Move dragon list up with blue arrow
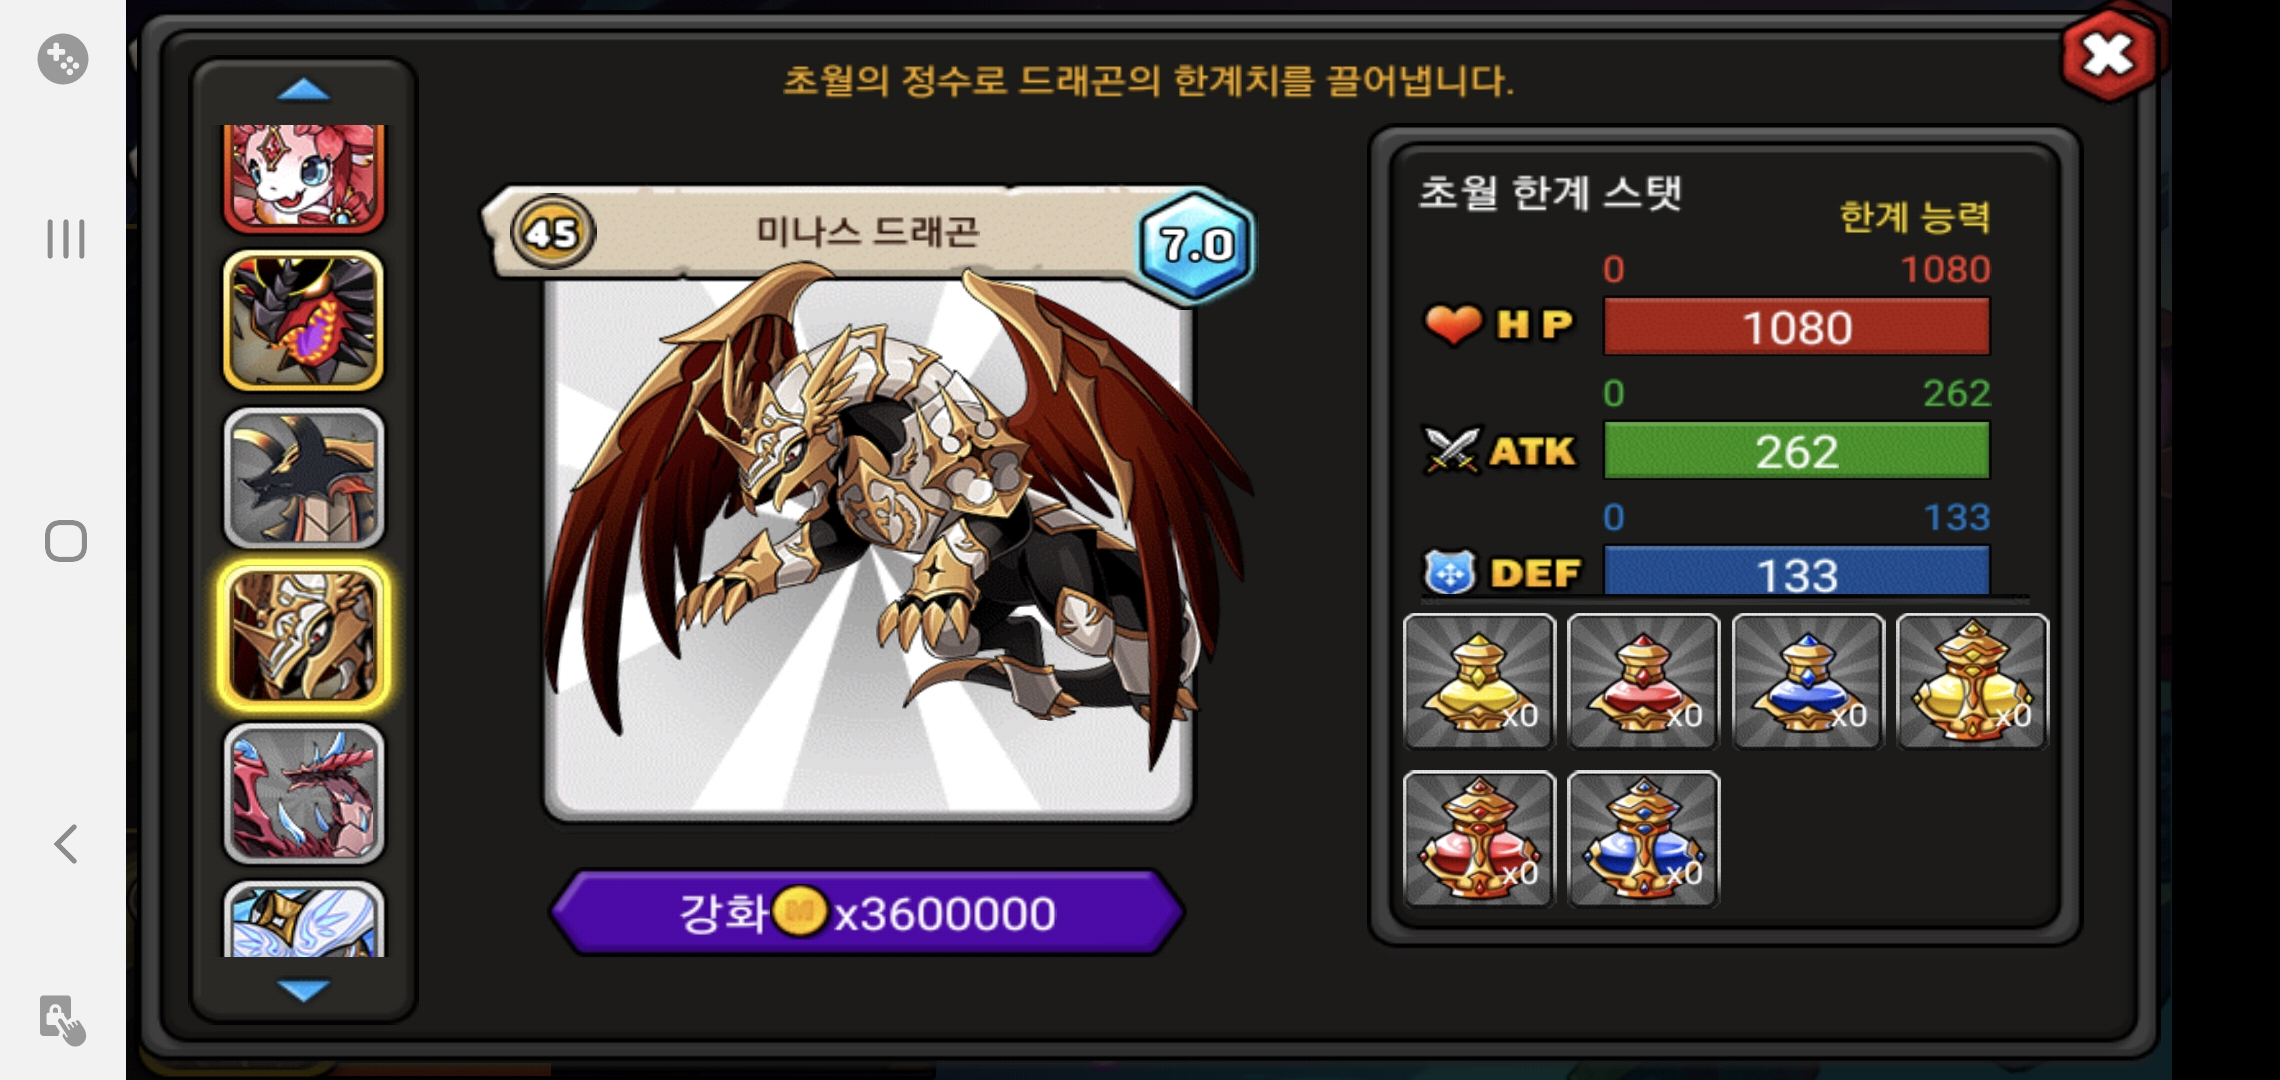 click(303, 90)
